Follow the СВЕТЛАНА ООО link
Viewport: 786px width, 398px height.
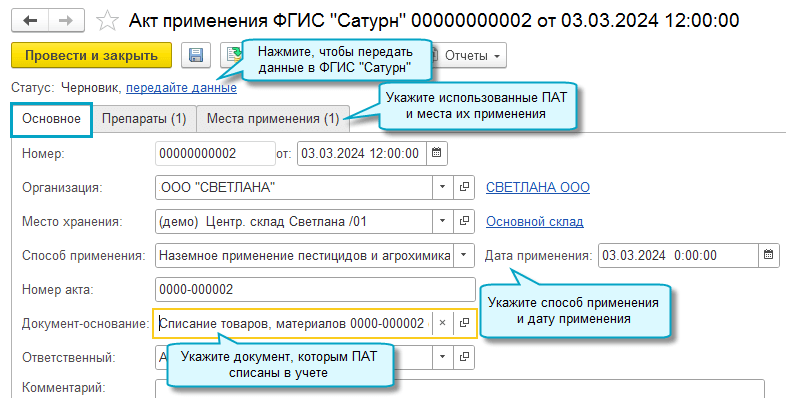coord(538,187)
